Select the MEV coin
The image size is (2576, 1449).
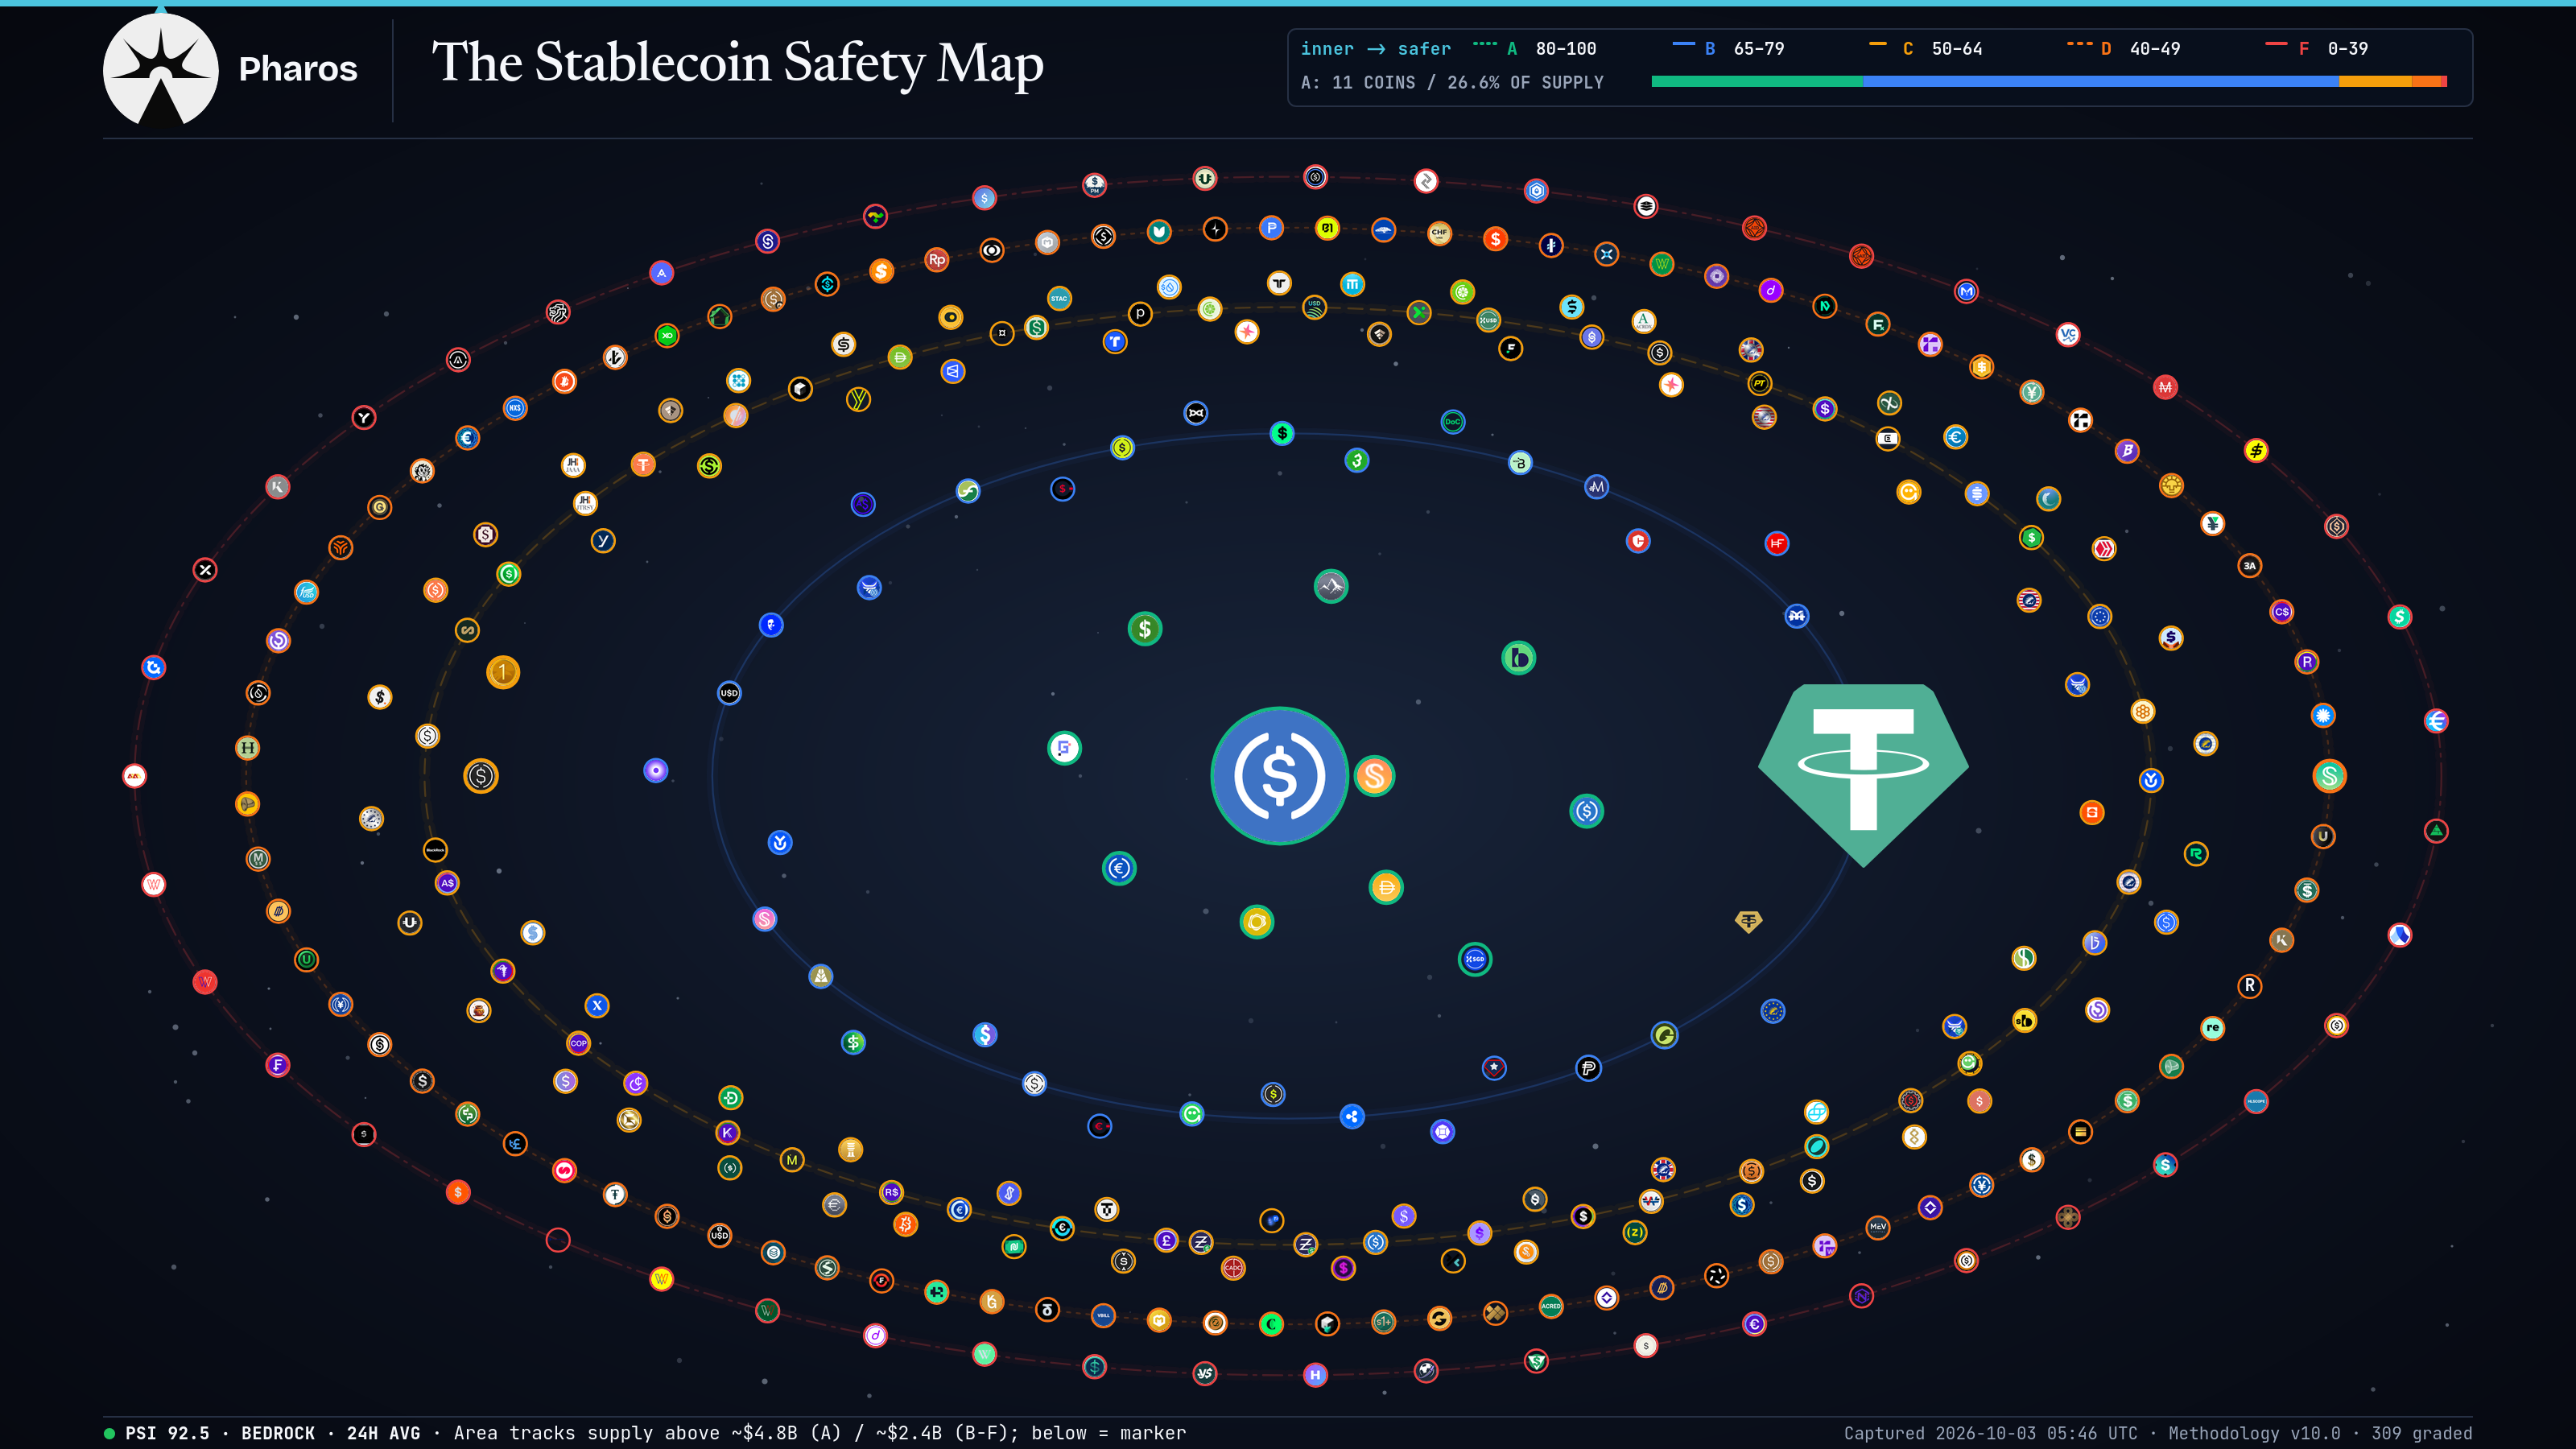(1878, 1226)
